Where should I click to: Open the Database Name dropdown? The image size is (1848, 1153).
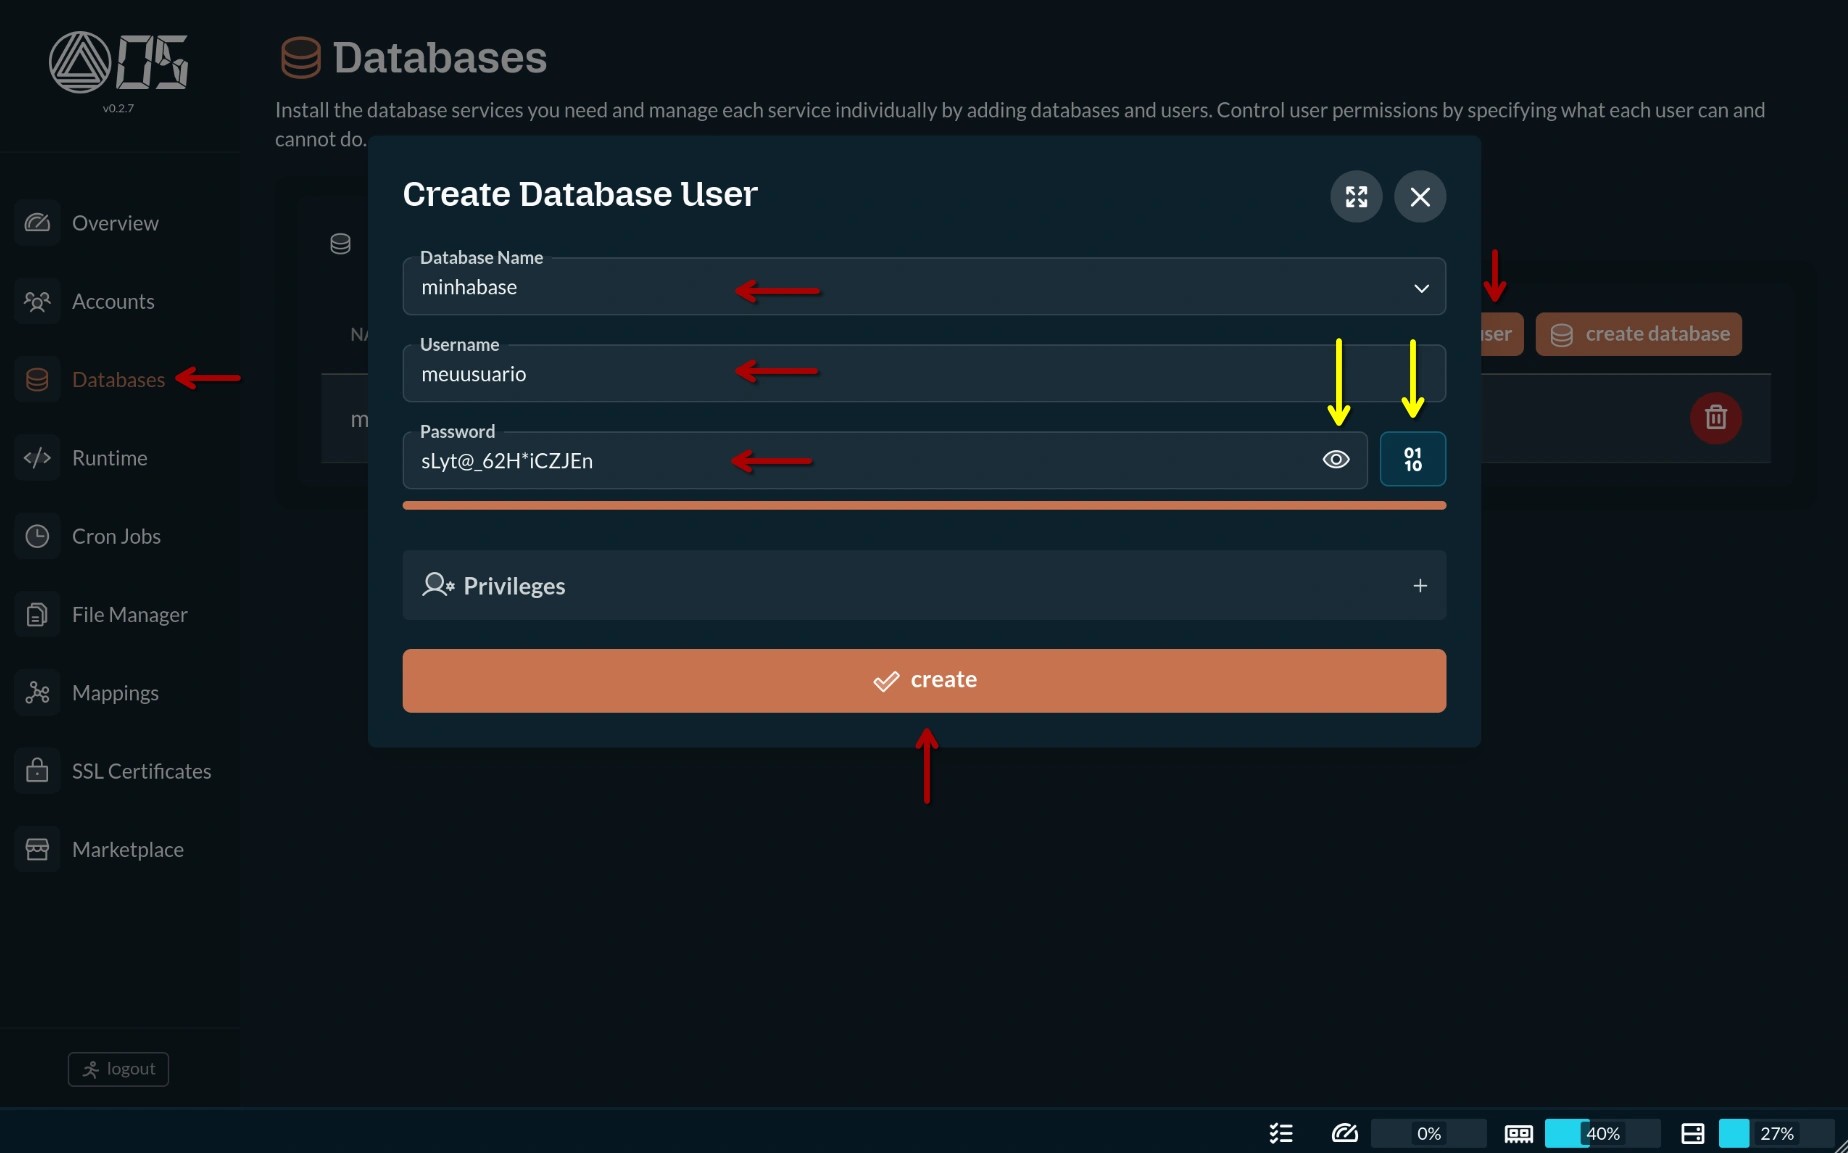1420,288
